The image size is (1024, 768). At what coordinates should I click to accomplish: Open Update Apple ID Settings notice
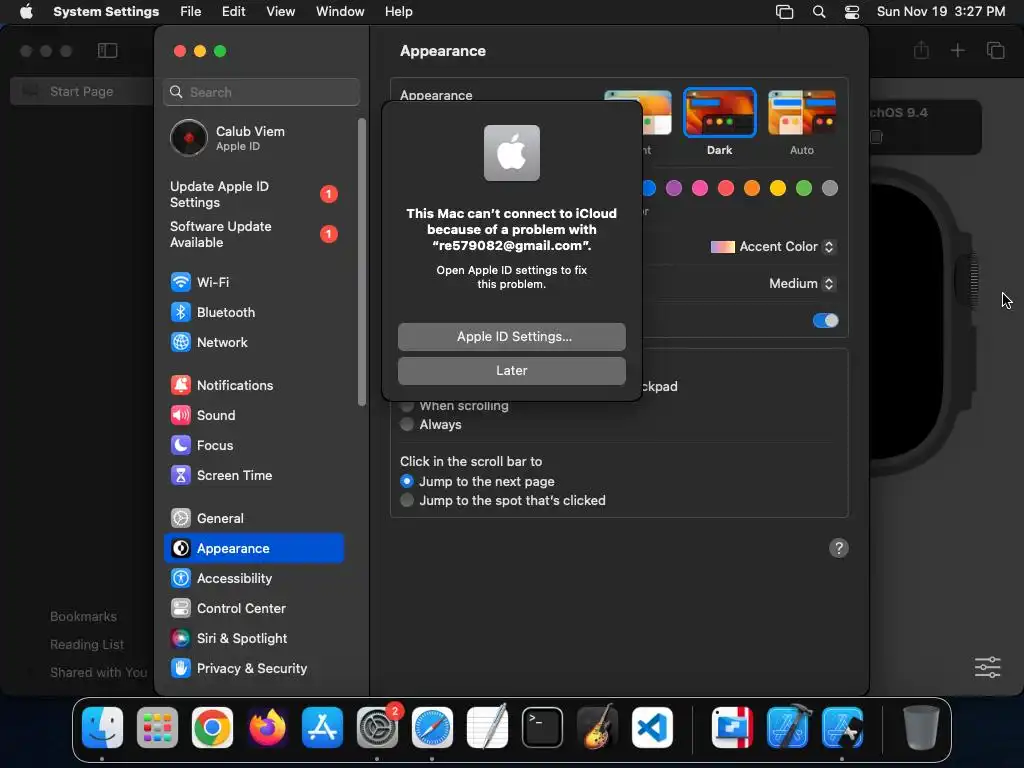253,195
